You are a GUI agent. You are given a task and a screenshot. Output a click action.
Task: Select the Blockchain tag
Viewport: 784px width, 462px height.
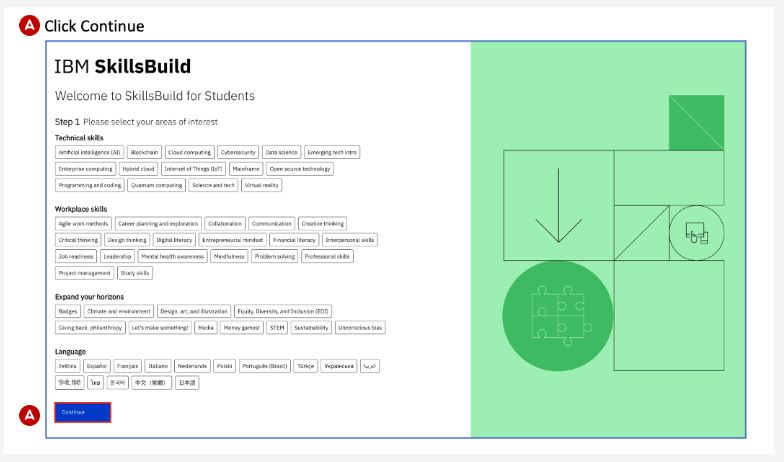144,152
